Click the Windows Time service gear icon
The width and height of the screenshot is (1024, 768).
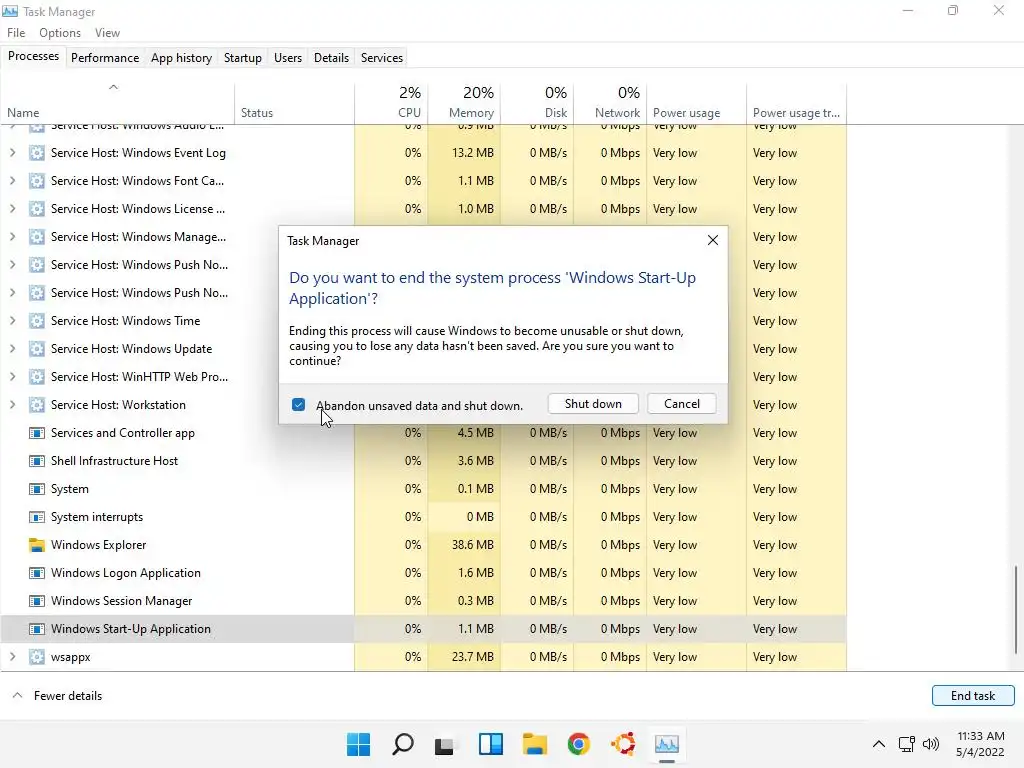tap(37, 321)
